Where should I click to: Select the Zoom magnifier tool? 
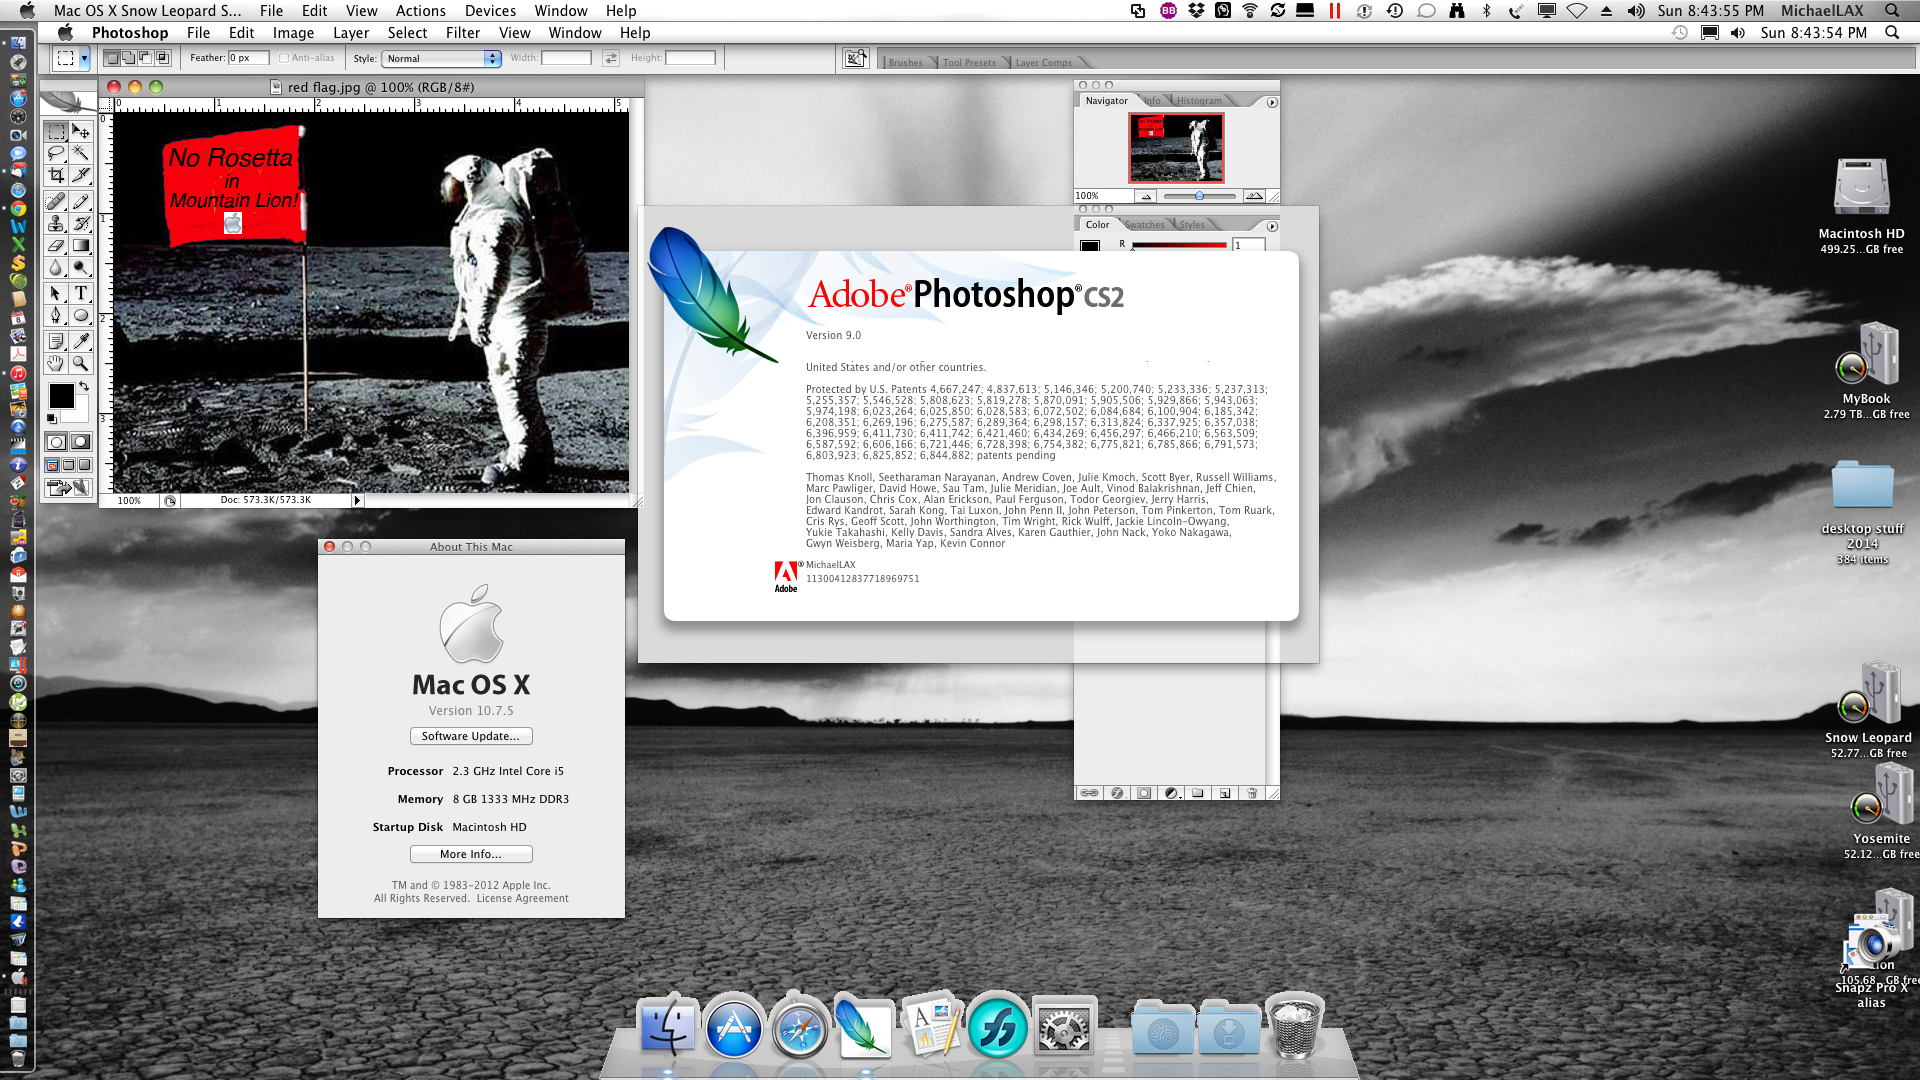tap(81, 364)
